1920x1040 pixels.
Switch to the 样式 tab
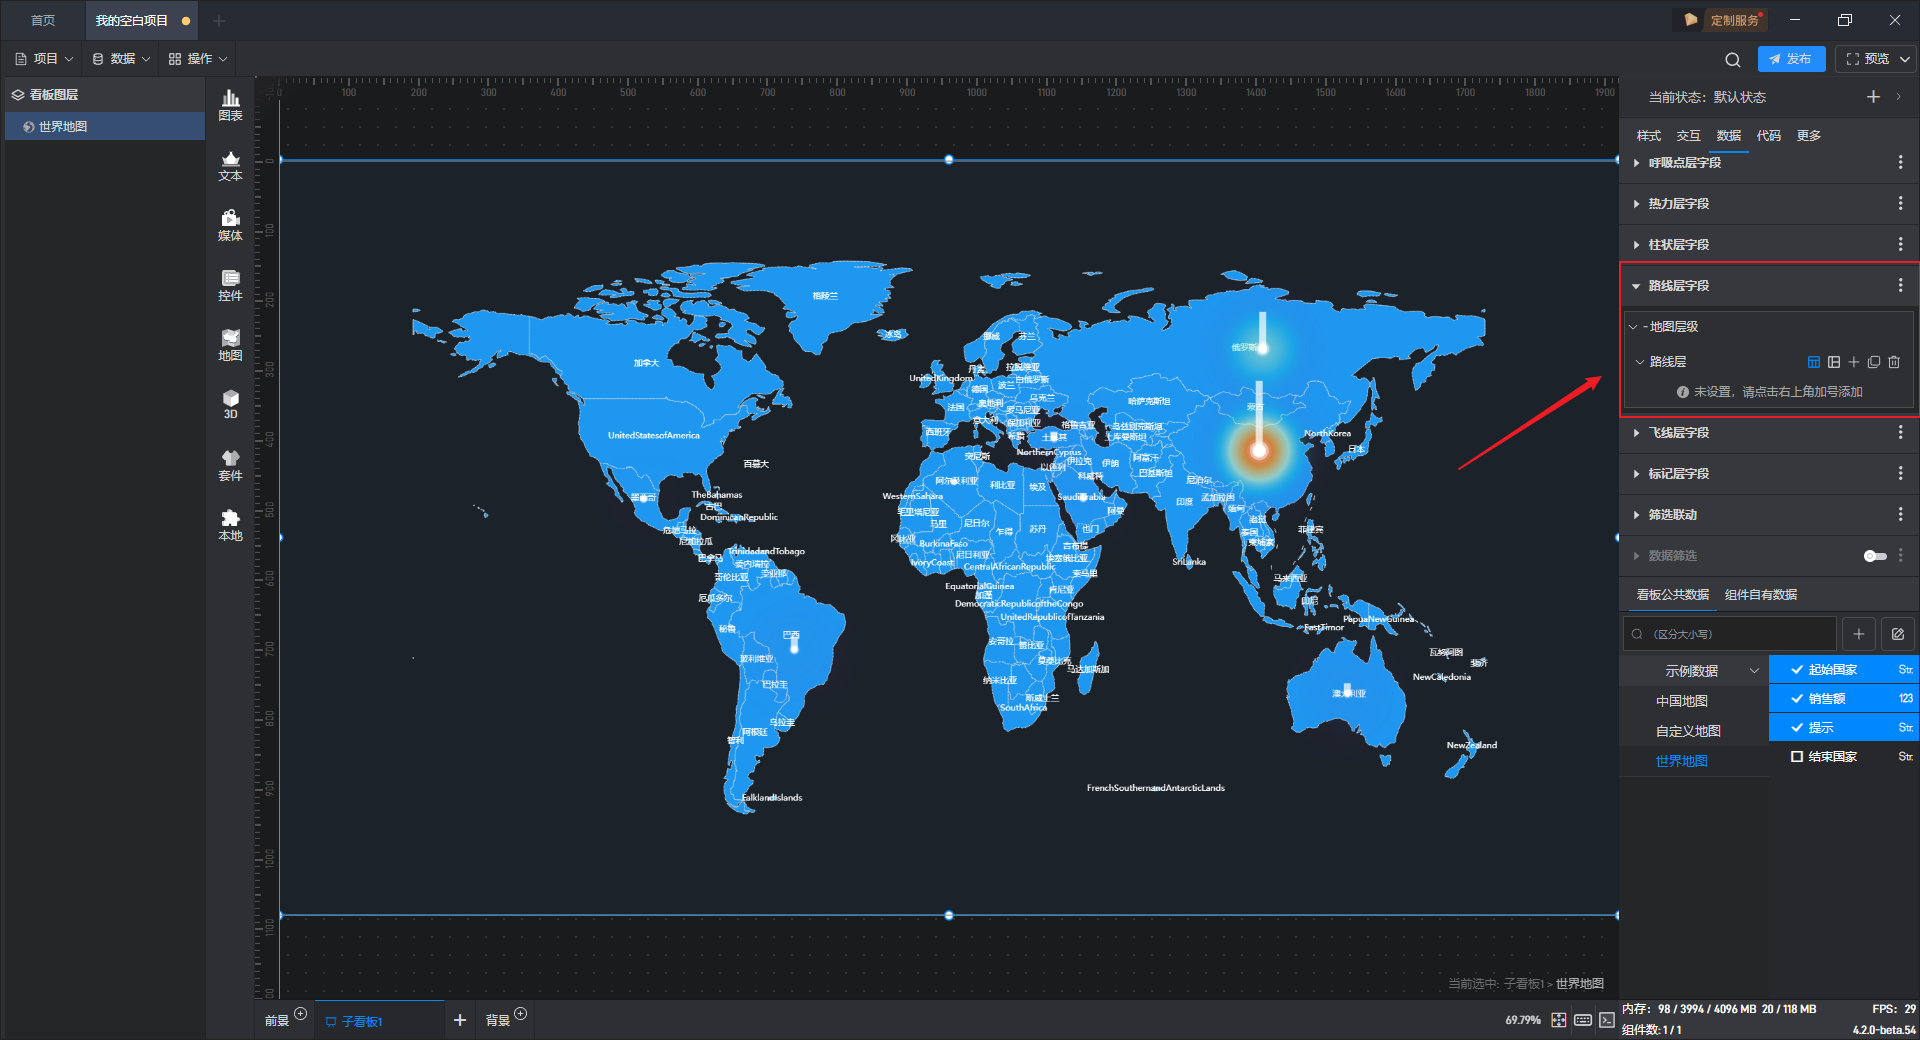click(1648, 136)
